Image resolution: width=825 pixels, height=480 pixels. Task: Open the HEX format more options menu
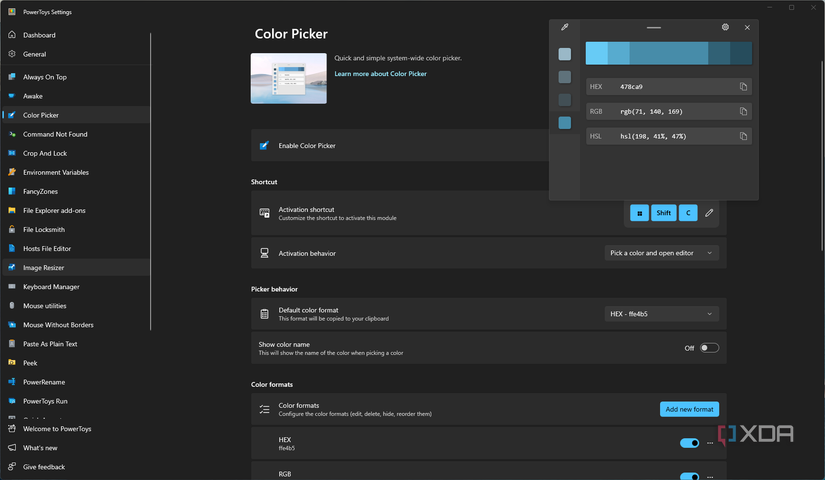[x=710, y=443]
